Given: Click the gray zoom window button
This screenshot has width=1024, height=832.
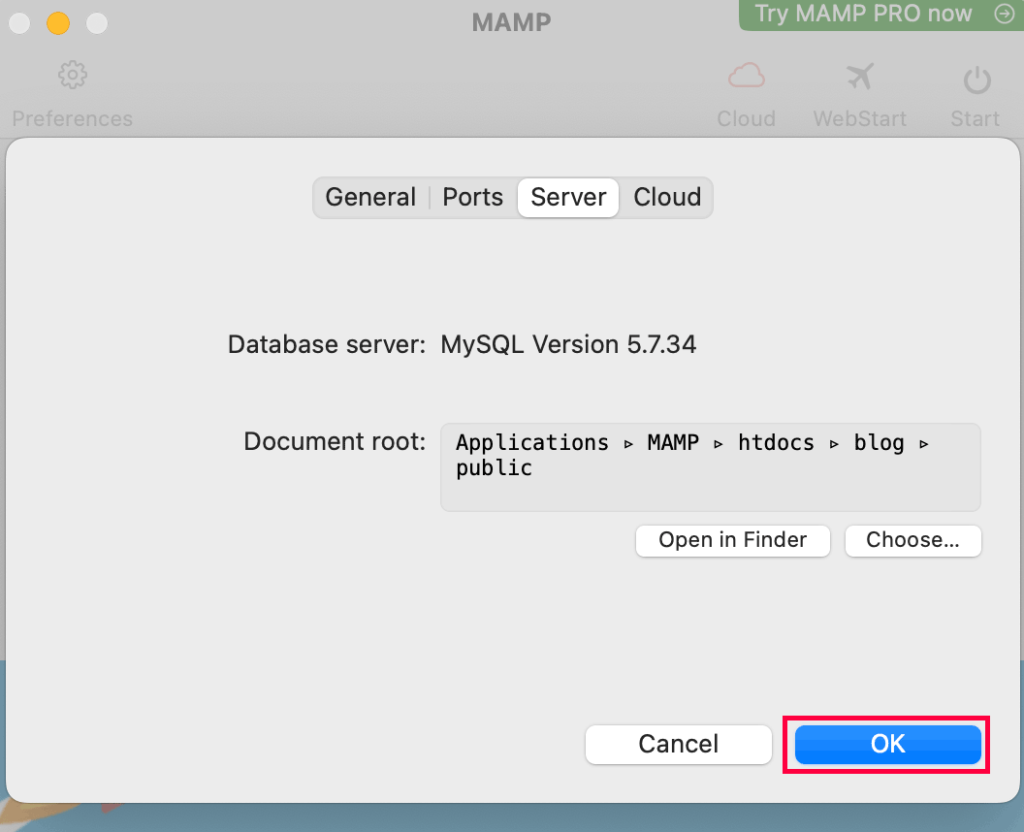Looking at the screenshot, I should [x=96, y=22].
